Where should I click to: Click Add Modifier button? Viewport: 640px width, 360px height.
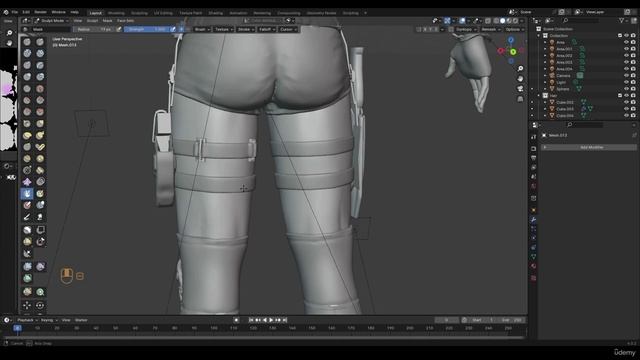(x=591, y=147)
